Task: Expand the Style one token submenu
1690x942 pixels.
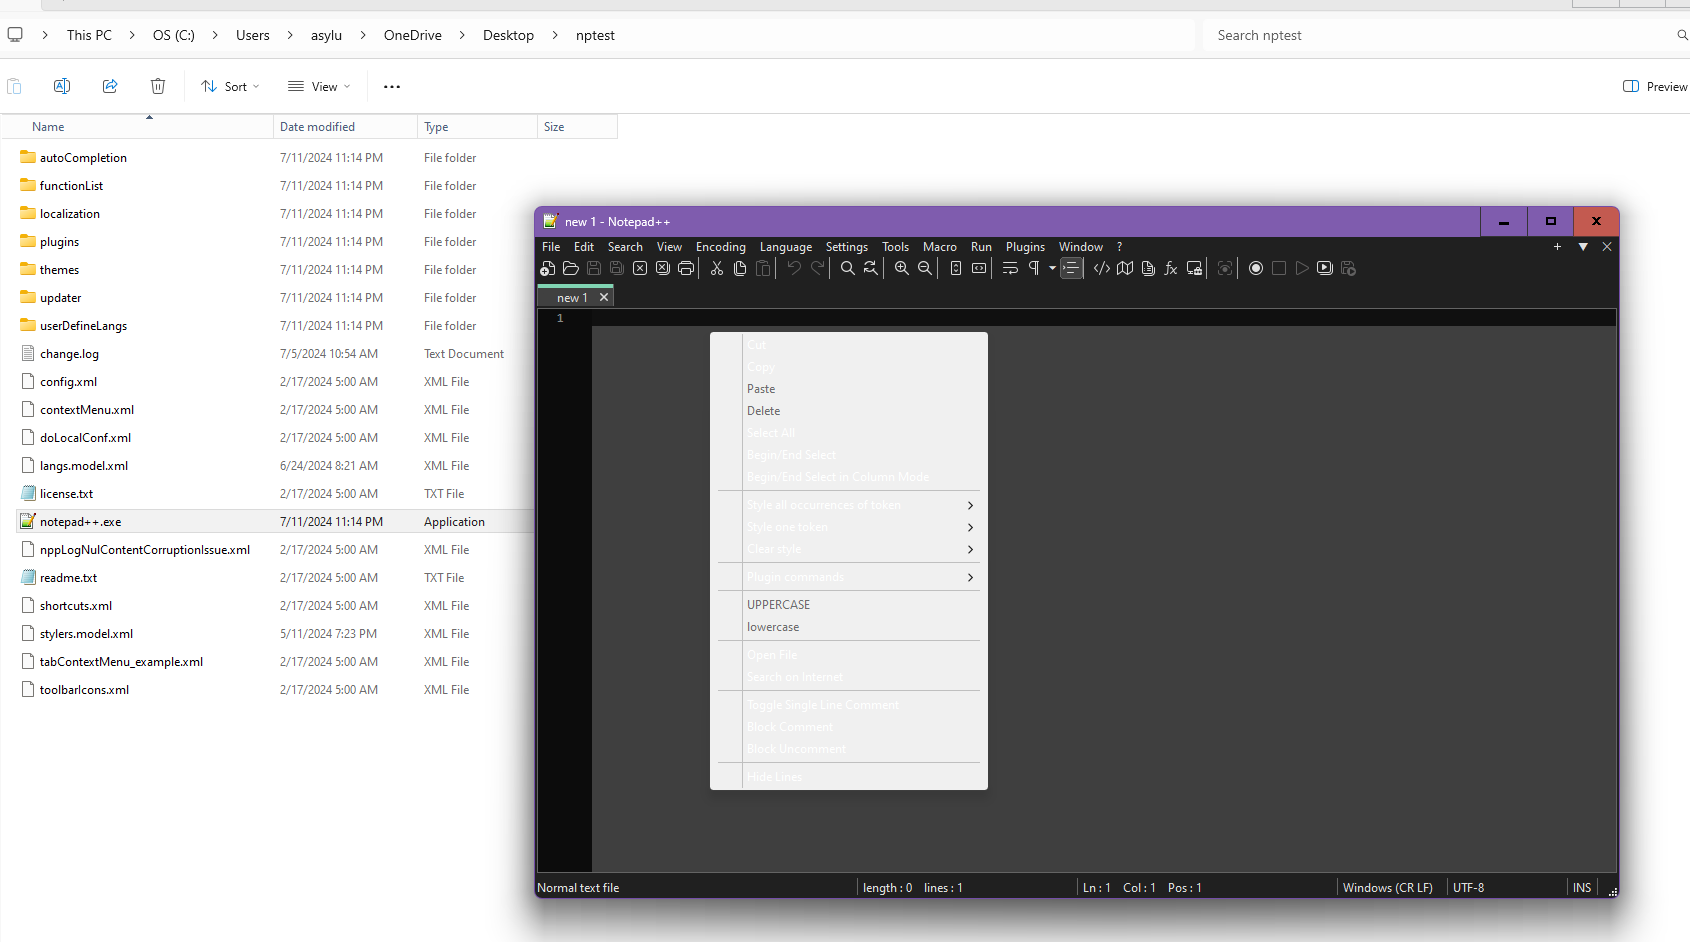Action: point(849,527)
